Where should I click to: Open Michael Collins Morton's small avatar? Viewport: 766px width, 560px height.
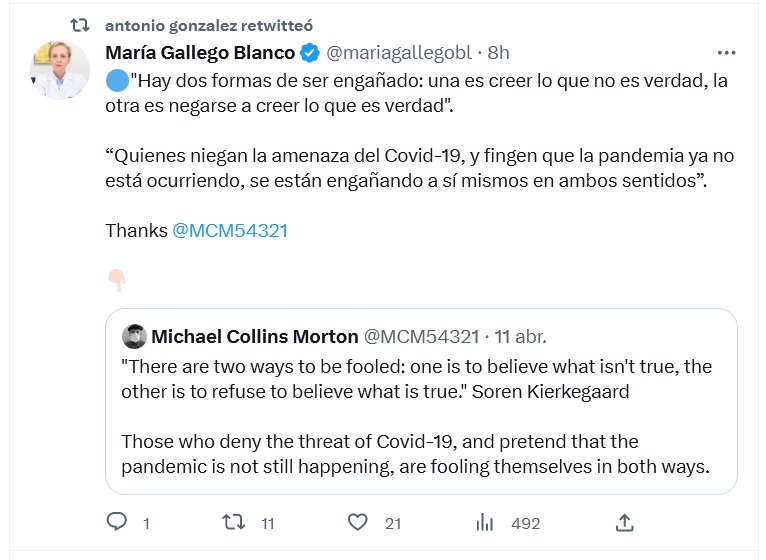pos(134,335)
